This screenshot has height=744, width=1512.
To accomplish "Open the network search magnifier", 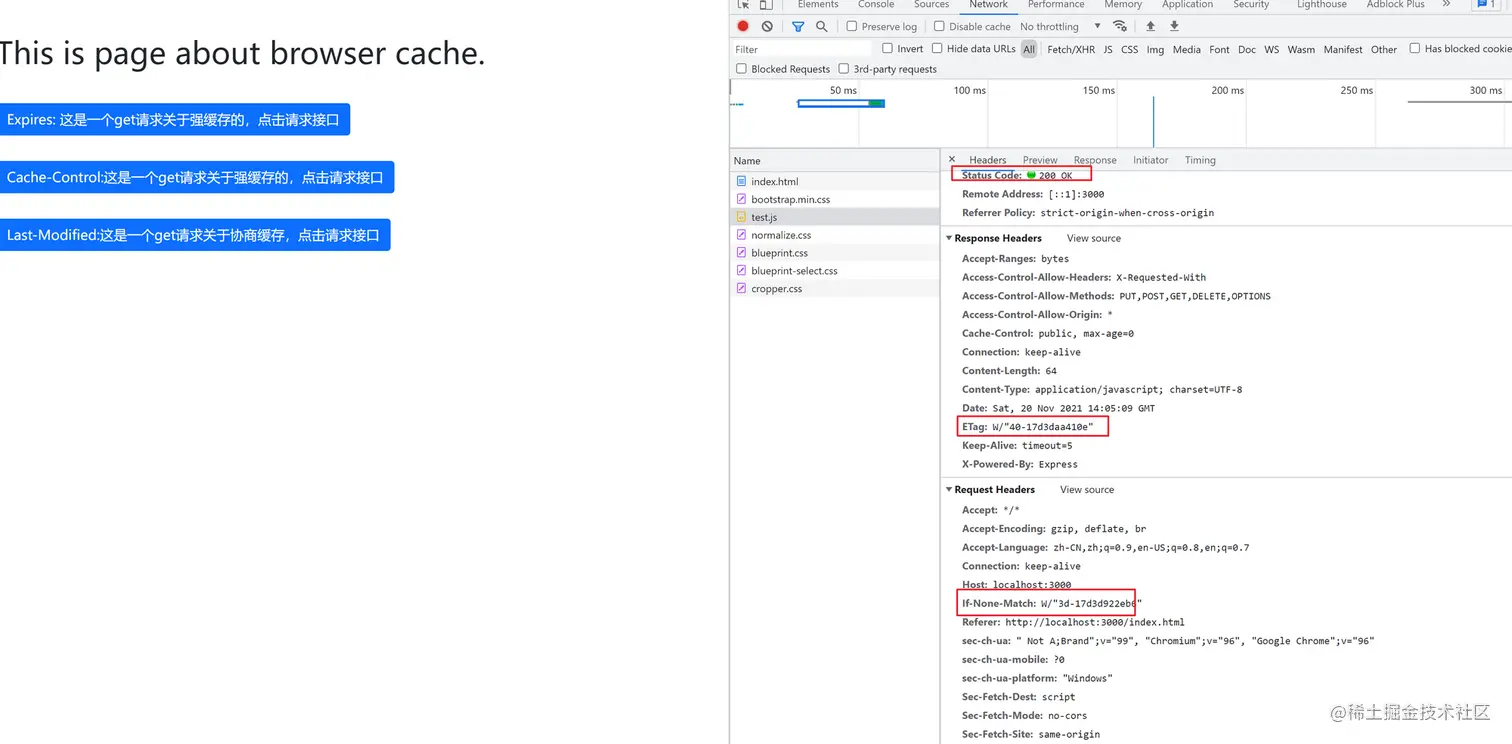I will pyautogui.click(x=821, y=26).
